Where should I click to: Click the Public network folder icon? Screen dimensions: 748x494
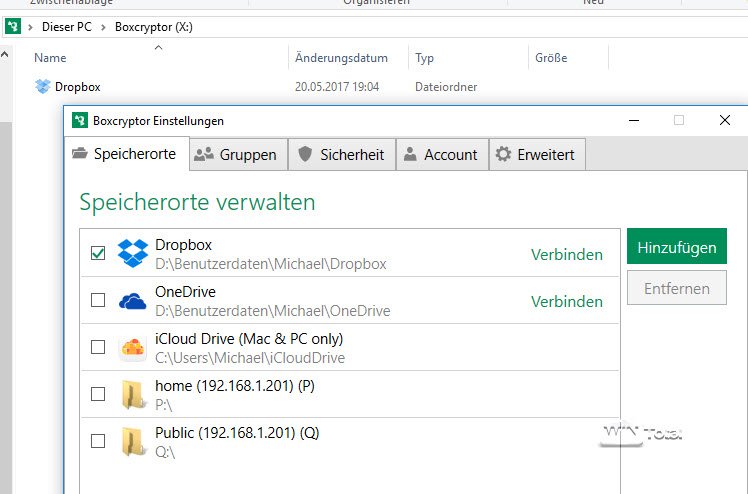point(133,441)
